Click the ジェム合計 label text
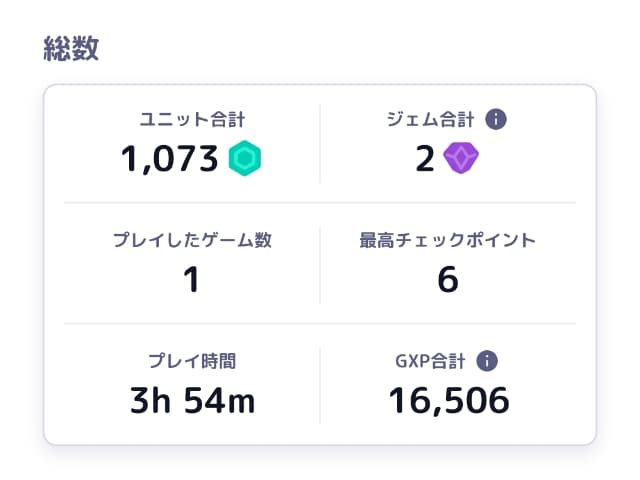The height and width of the screenshot is (480, 640). click(430, 120)
